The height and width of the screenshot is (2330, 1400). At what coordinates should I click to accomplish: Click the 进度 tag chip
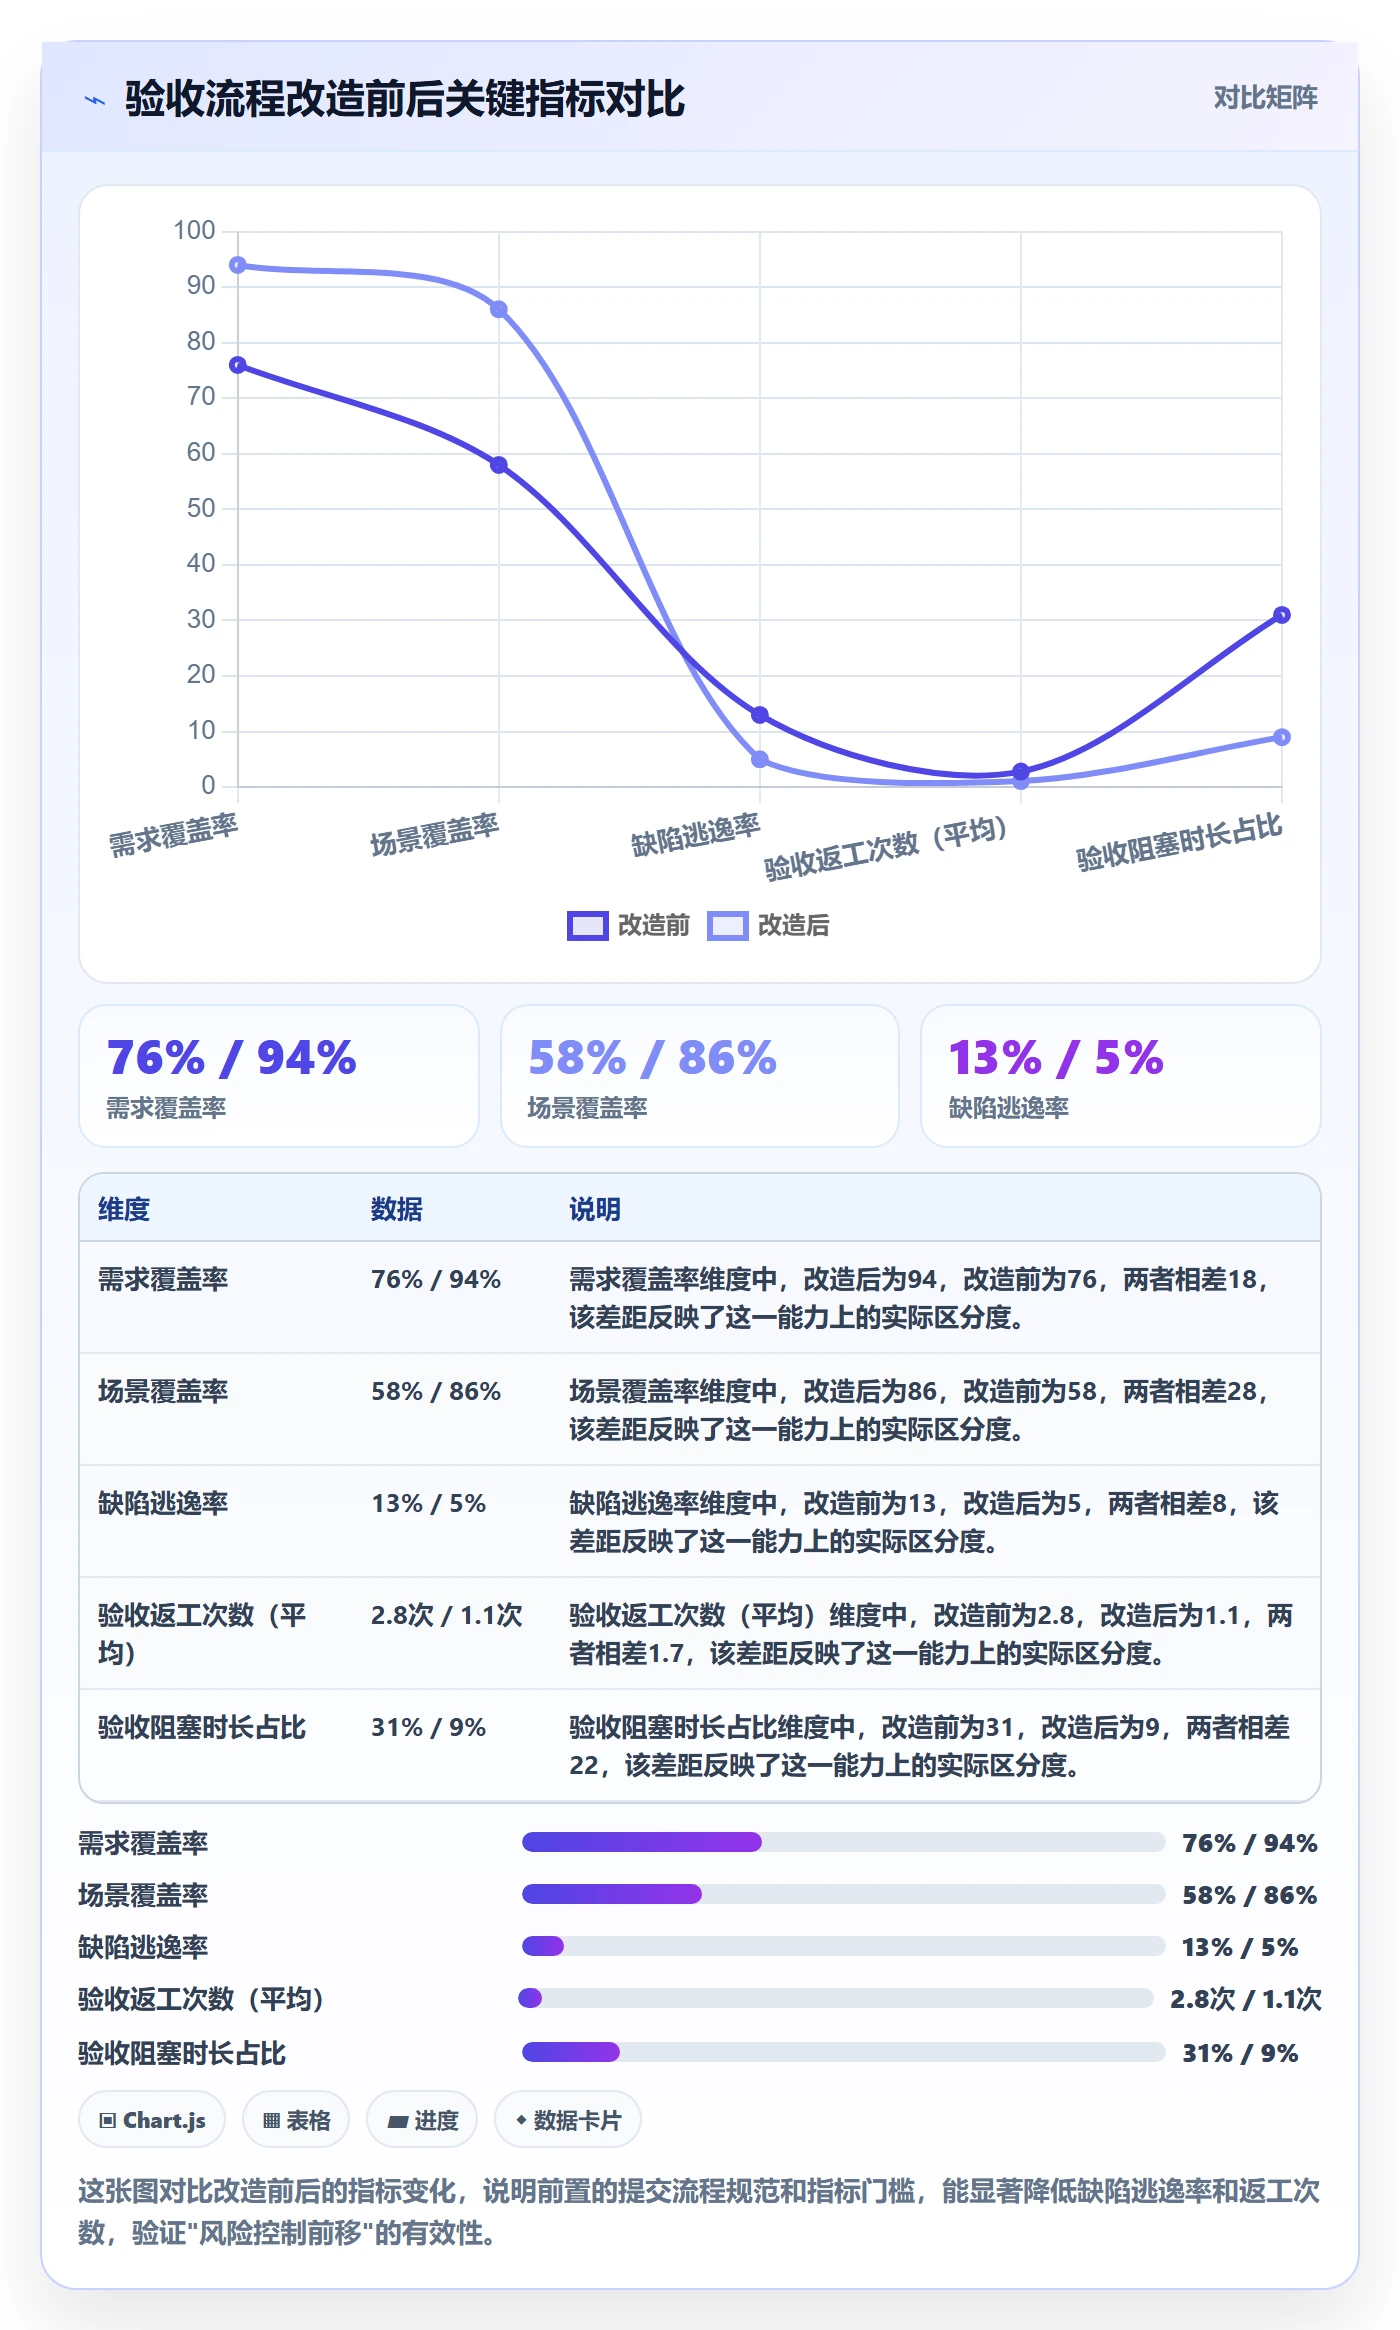point(422,2119)
